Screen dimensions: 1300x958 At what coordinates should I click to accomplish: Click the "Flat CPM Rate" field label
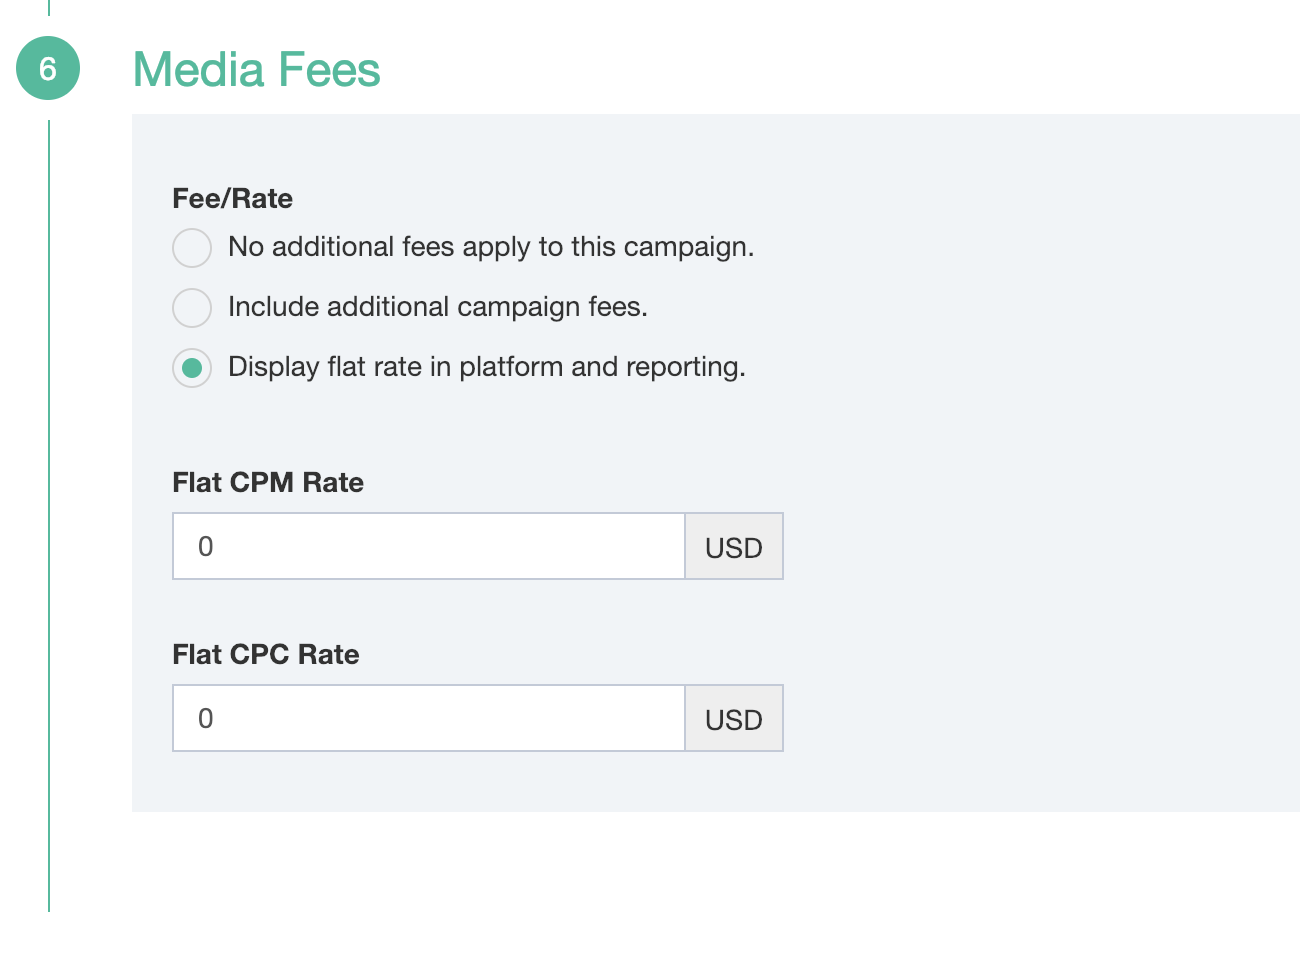268,483
